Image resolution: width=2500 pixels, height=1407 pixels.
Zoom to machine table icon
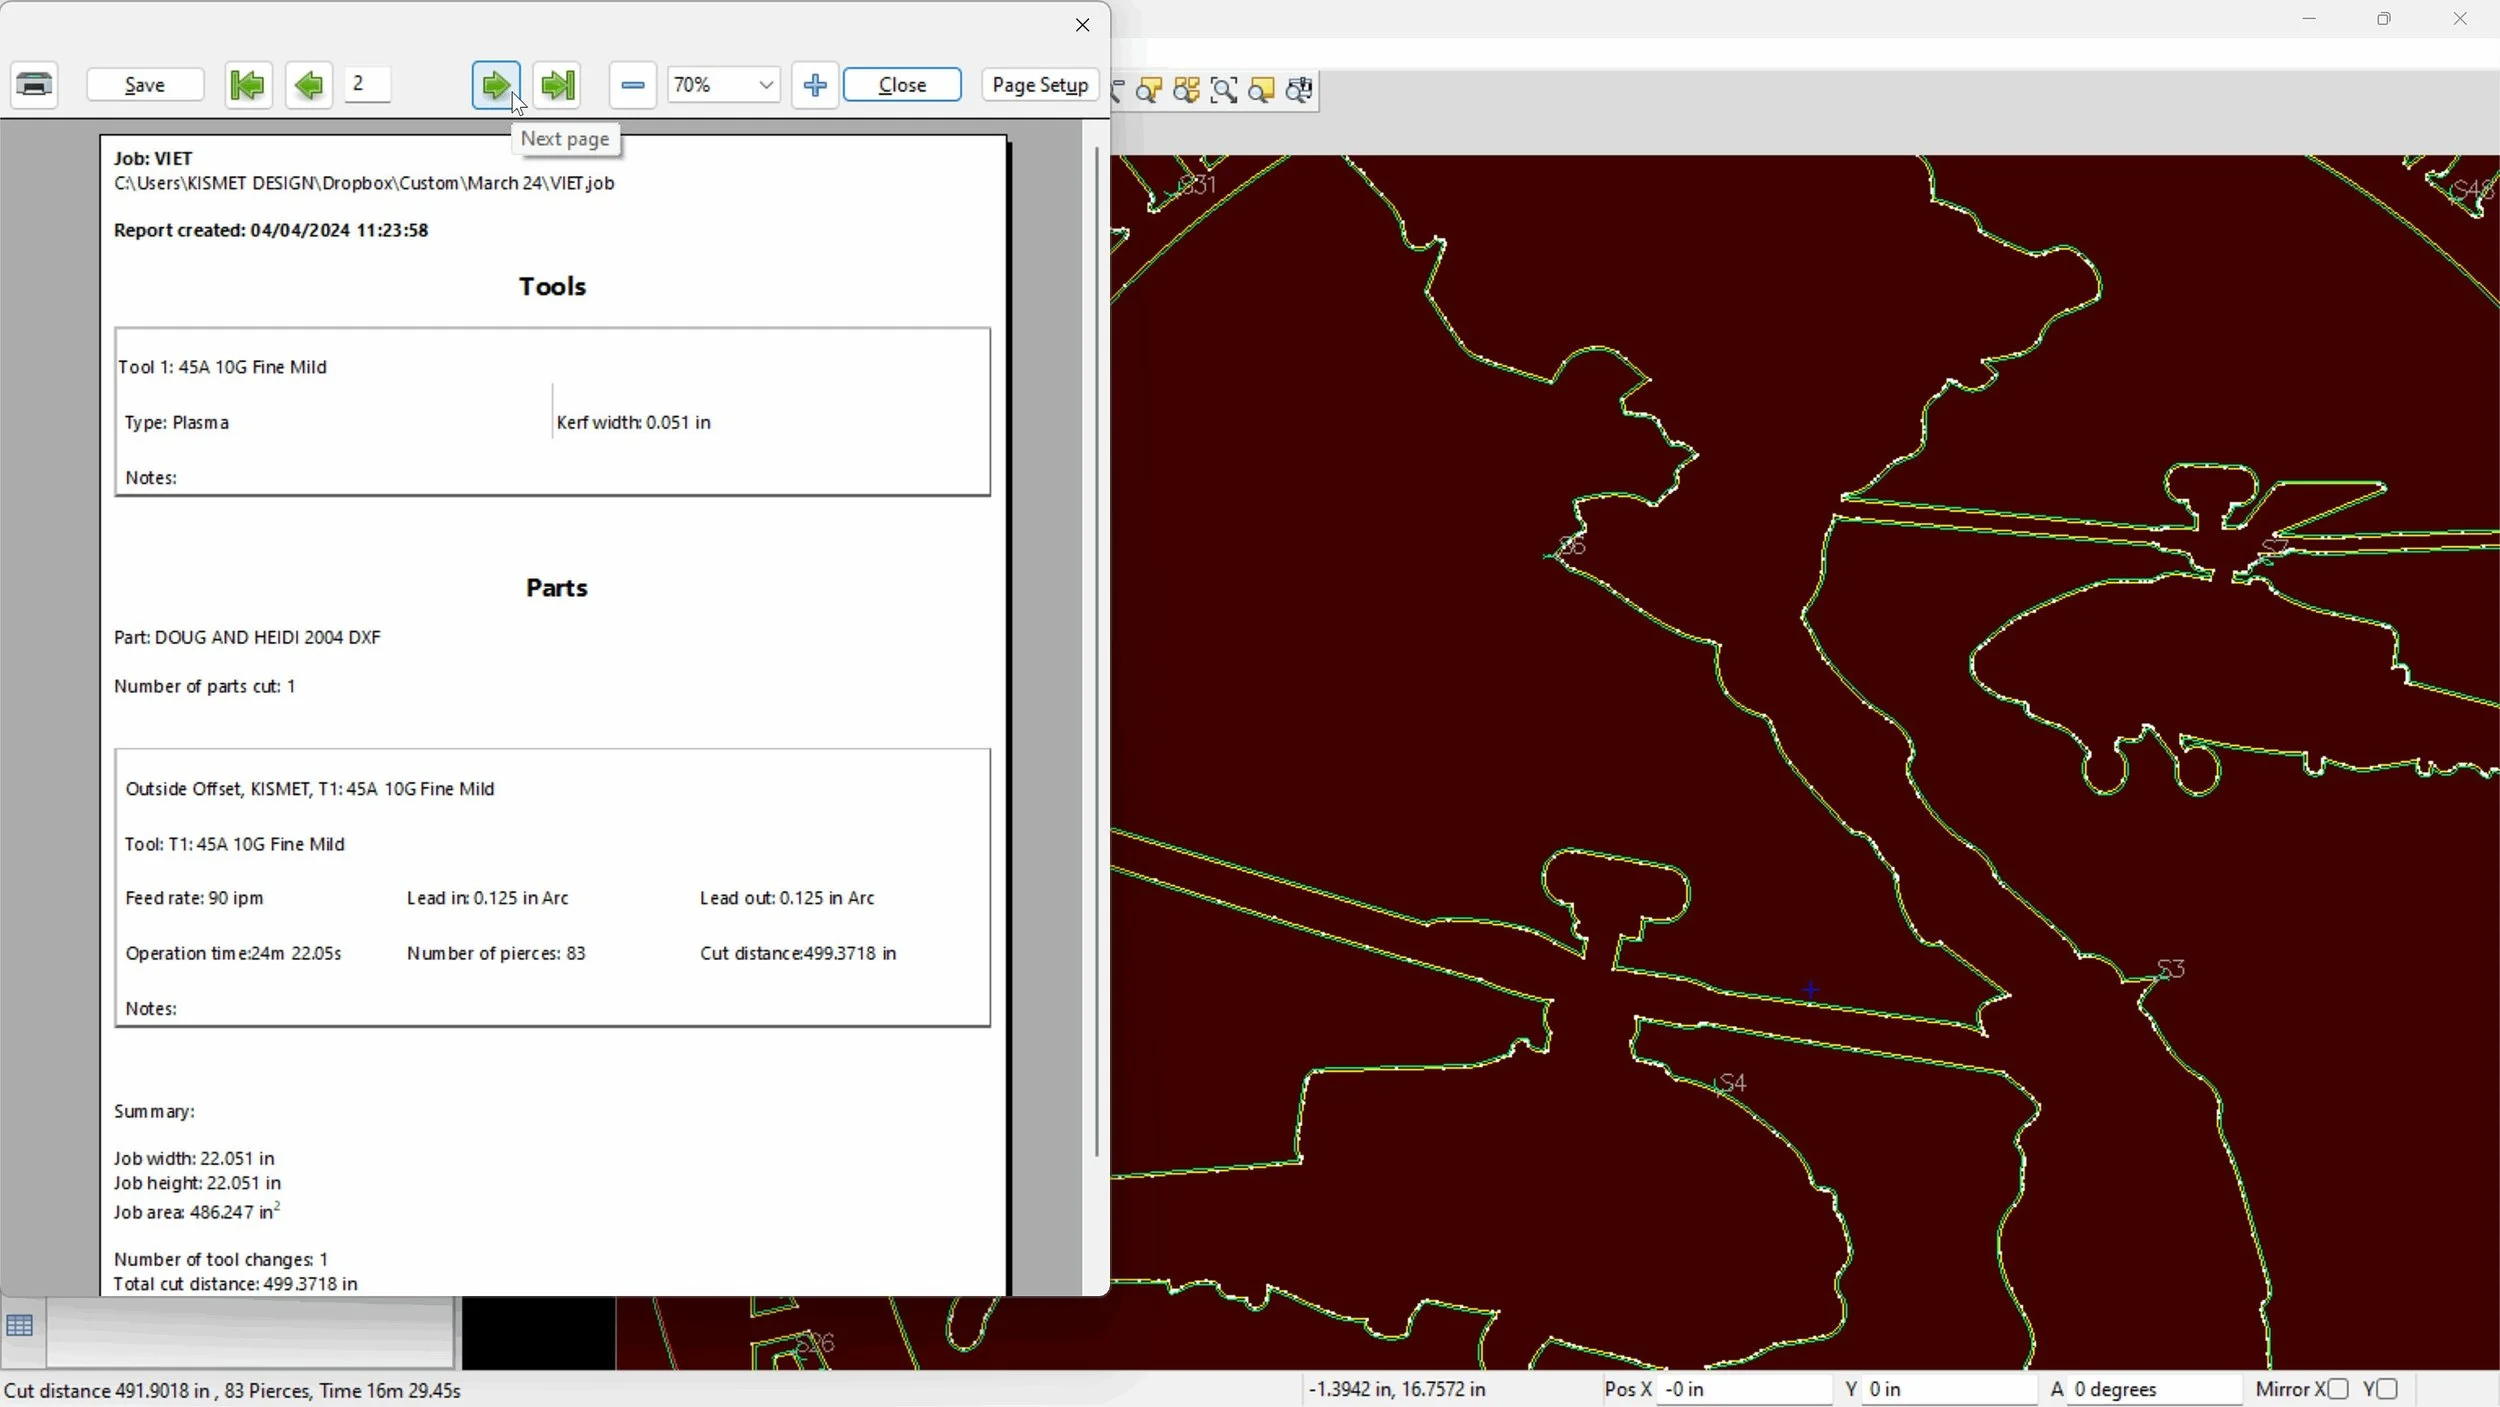point(1300,90)
